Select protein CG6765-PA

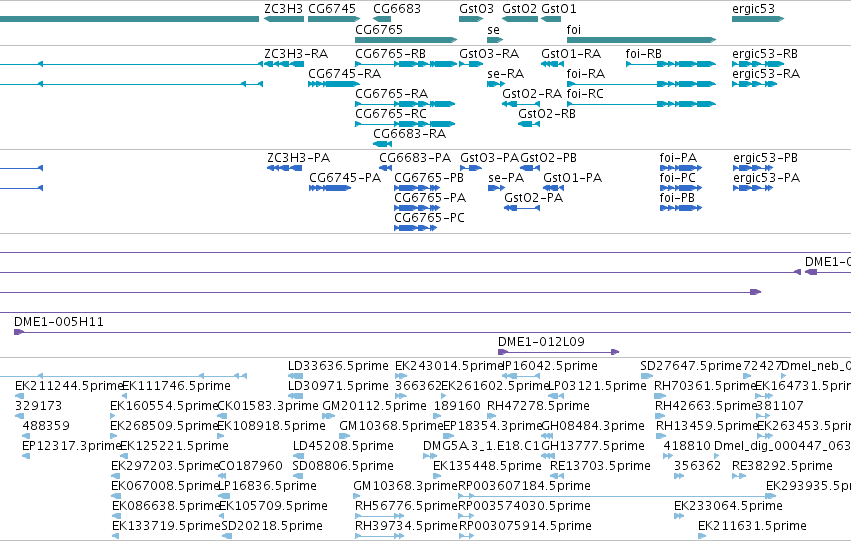(x=430, y=198)
